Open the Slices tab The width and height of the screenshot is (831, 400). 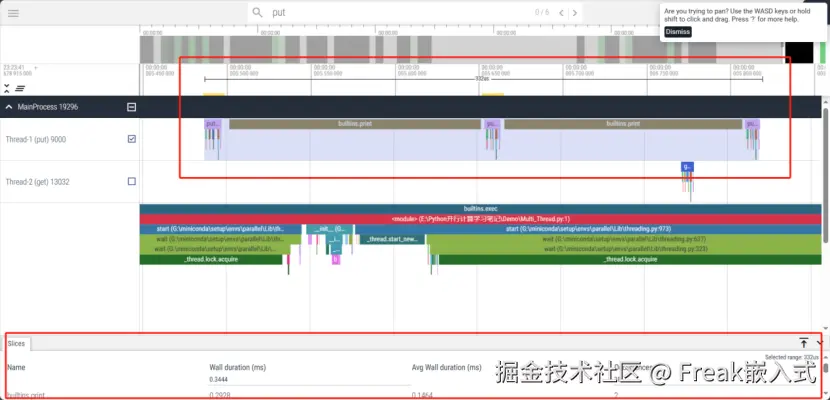coord(16,343)
